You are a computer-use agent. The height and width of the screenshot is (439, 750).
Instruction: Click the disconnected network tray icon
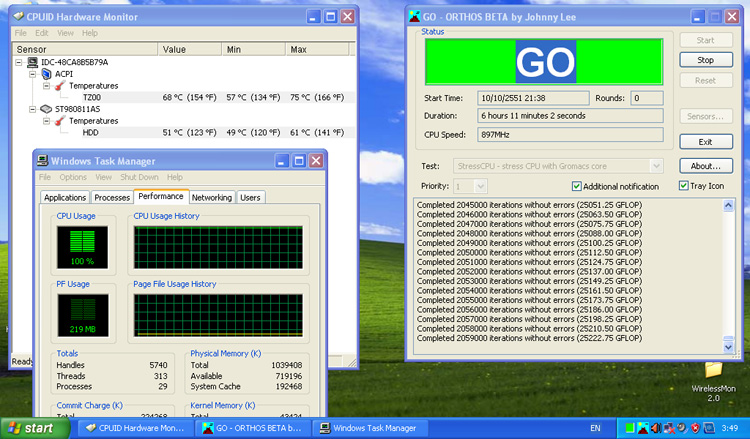[669, 428]
